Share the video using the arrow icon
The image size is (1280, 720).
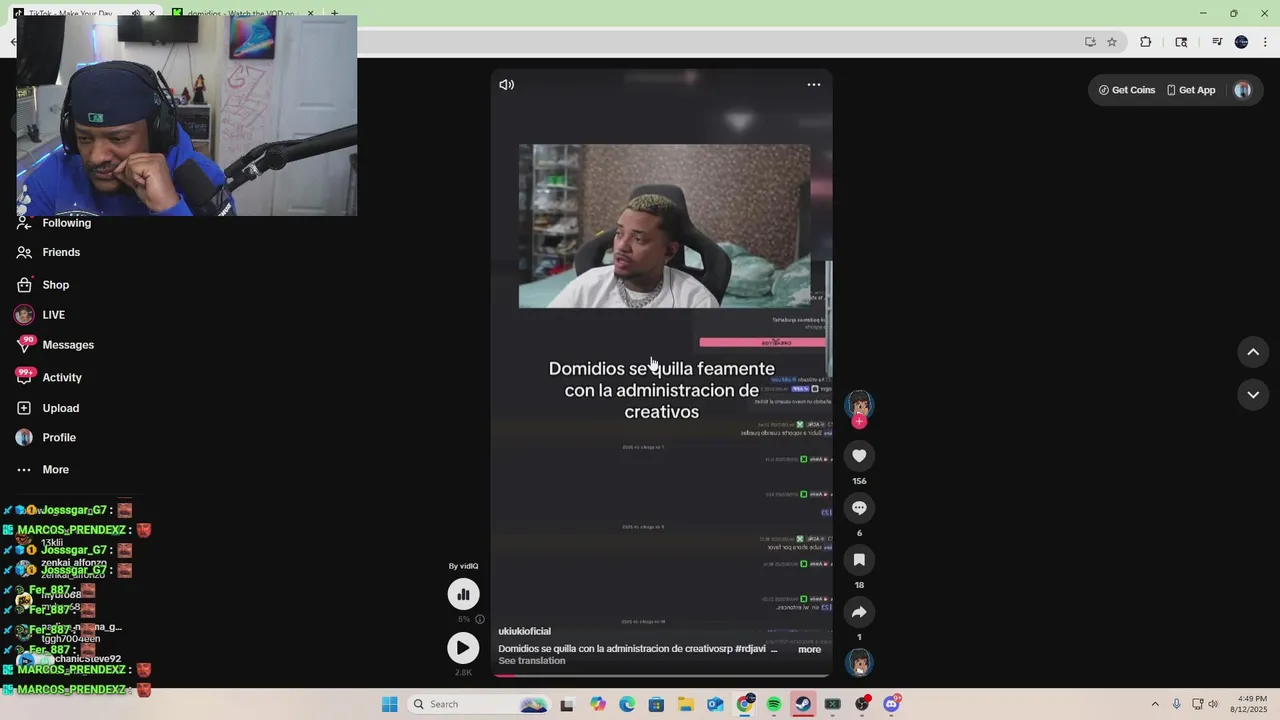tap(859, 612)
